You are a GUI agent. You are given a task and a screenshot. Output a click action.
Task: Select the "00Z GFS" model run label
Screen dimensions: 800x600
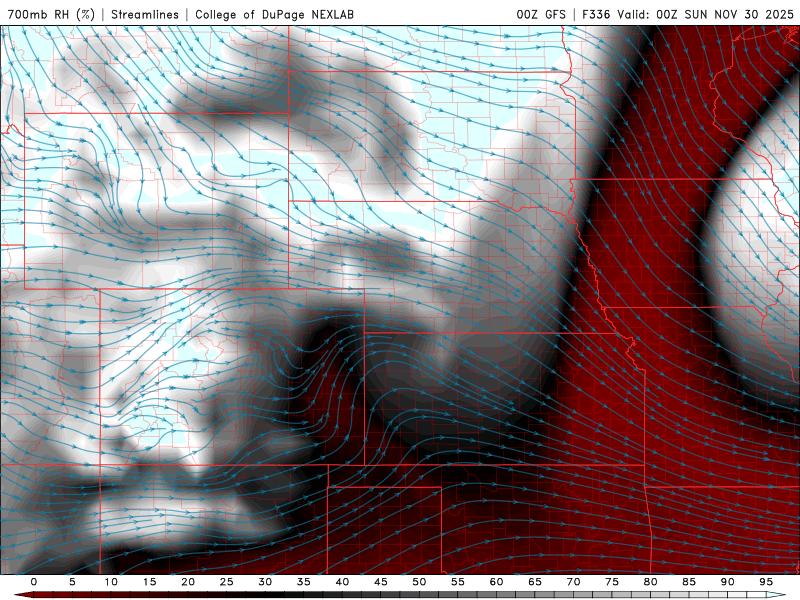541,14
